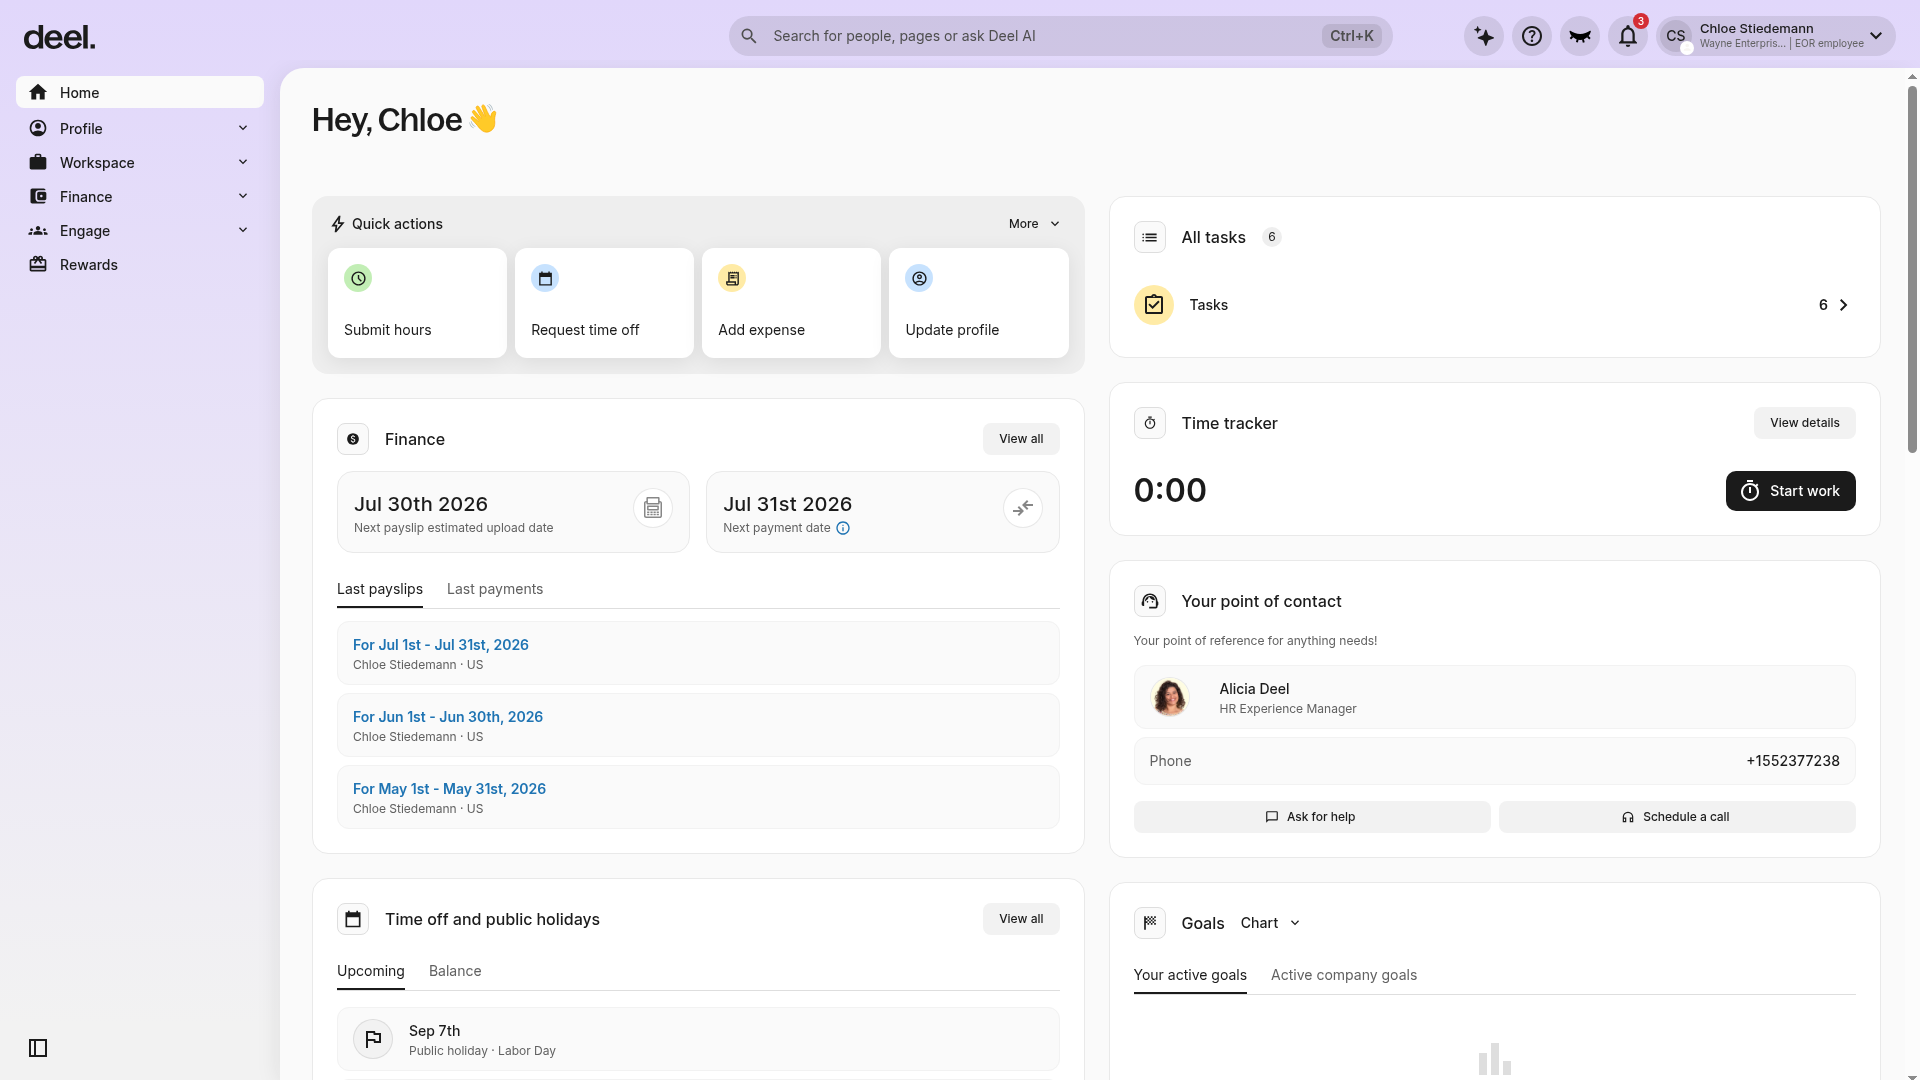The height and width of the screenshot is (1080, 1920).
Task: Open the Tasks row chevron
Action: pyautogui.click(x=1844, y=305)
